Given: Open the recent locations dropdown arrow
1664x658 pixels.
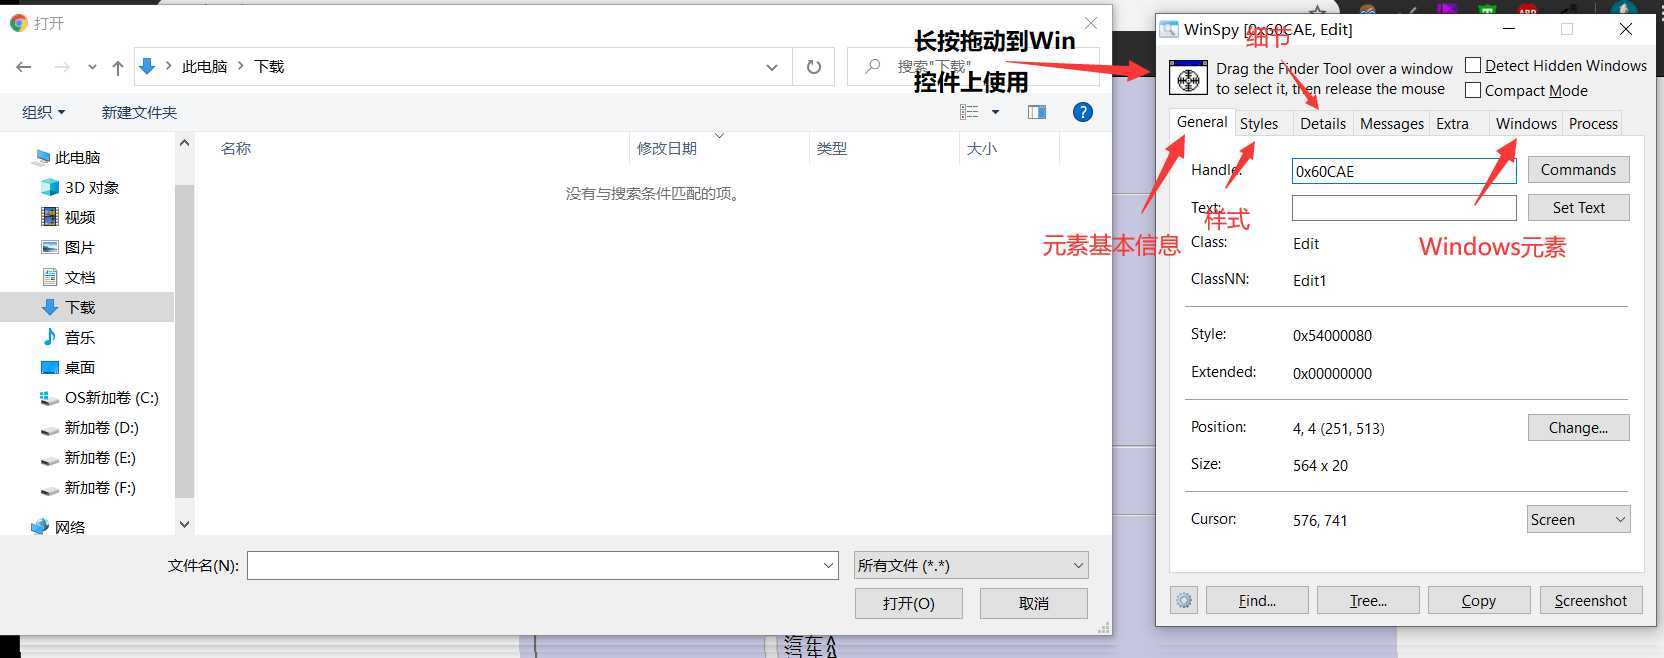Looking at the screenshot, I should click(x=92, y=67).
